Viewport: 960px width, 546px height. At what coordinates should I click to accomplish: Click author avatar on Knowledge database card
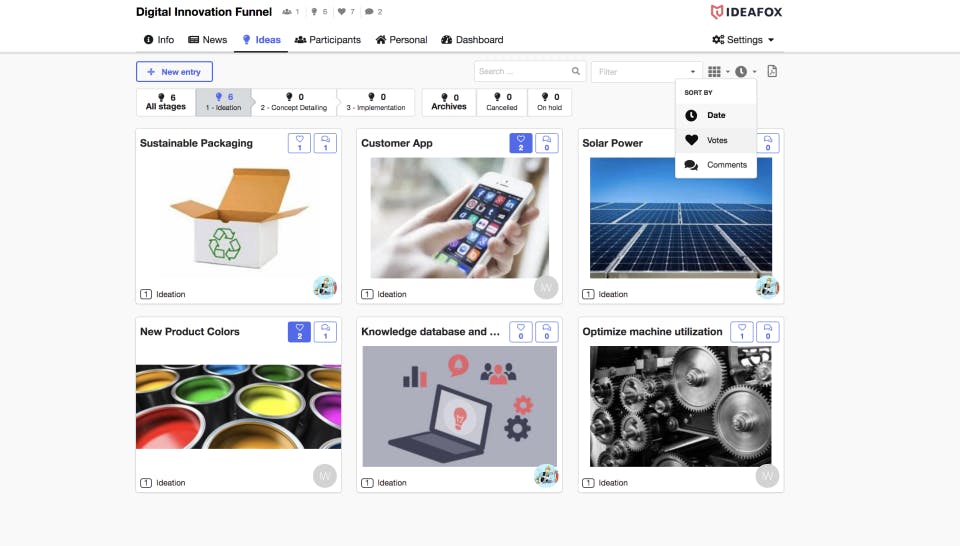[546, 476]
